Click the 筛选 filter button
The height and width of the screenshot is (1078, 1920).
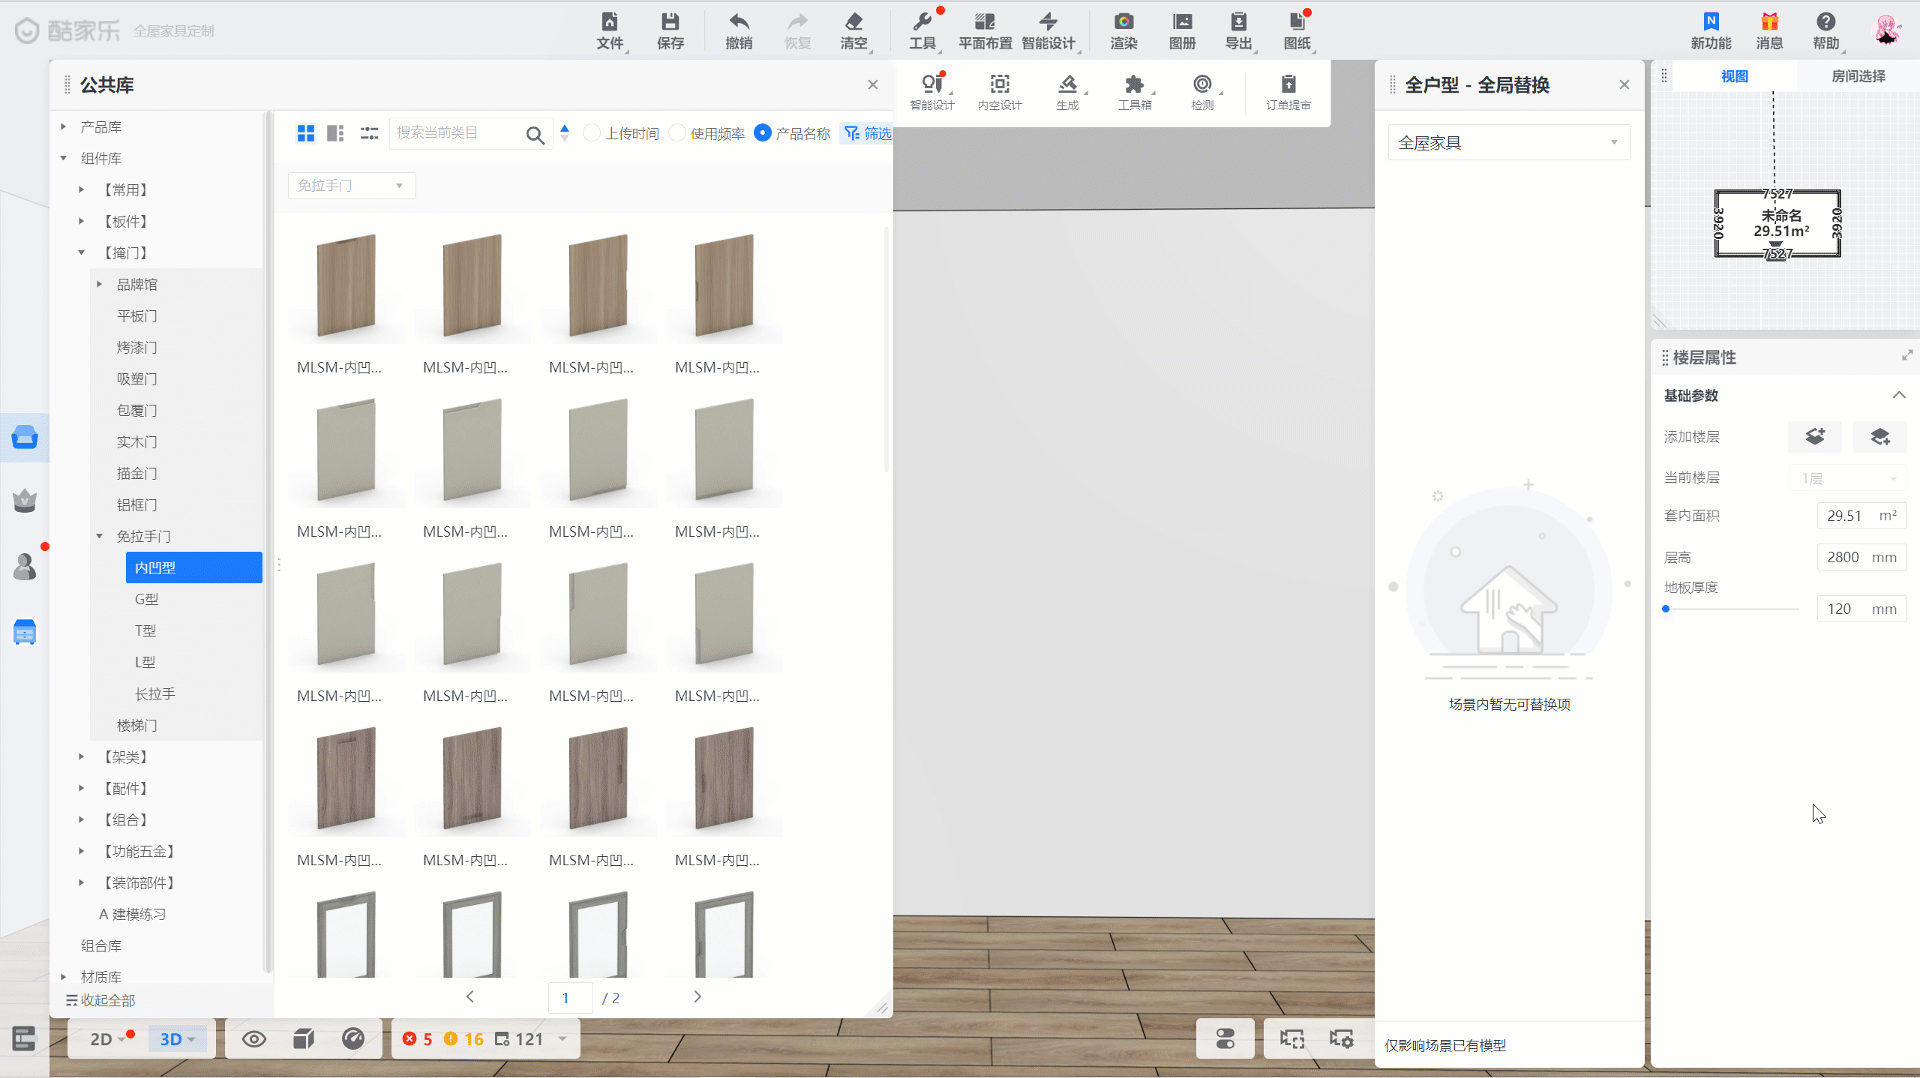point(868,133)
